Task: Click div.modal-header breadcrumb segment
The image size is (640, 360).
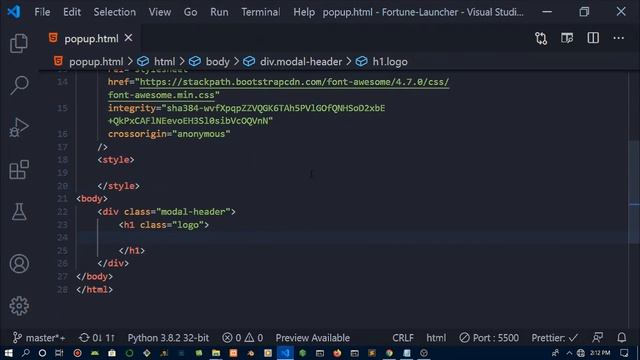Action: tap(301, 62)
